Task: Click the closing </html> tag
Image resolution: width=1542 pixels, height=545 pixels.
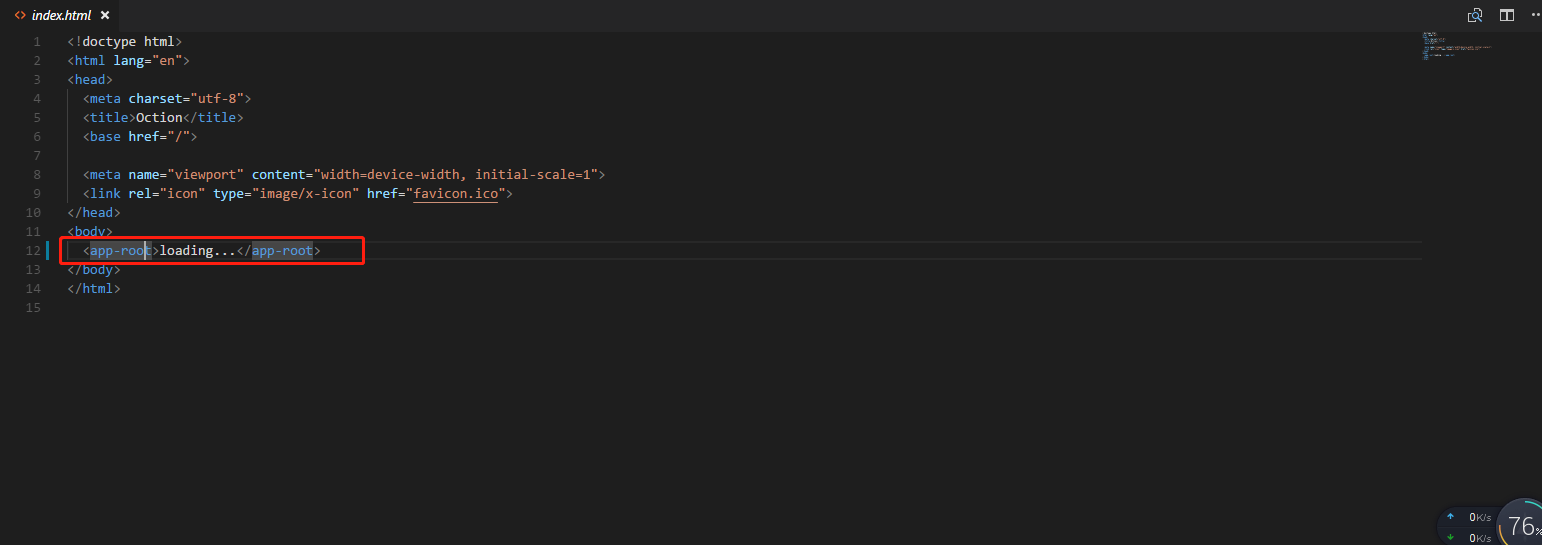Action: pos(94,289)
